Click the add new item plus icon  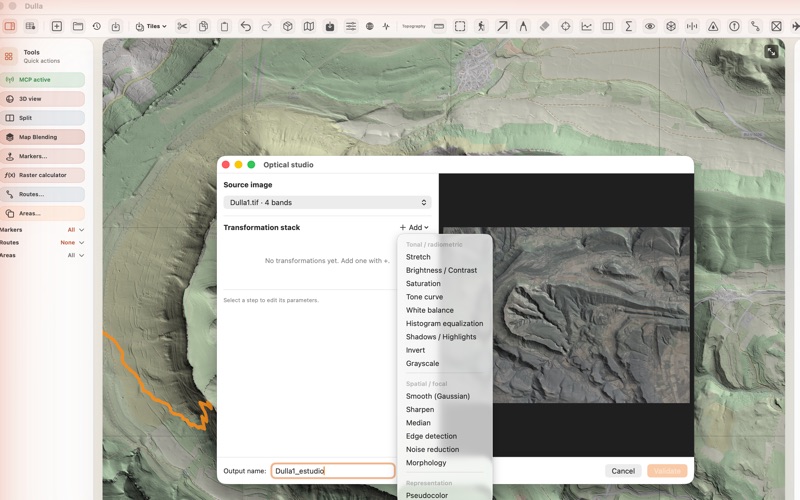(57, 26)
